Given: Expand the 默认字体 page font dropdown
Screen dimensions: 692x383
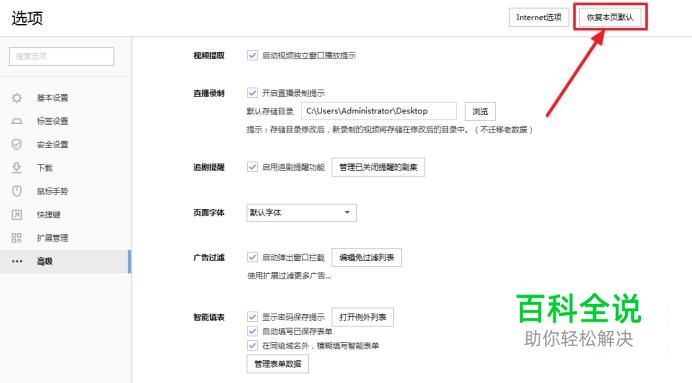Looking at the screenshot, I should (301, 213).
